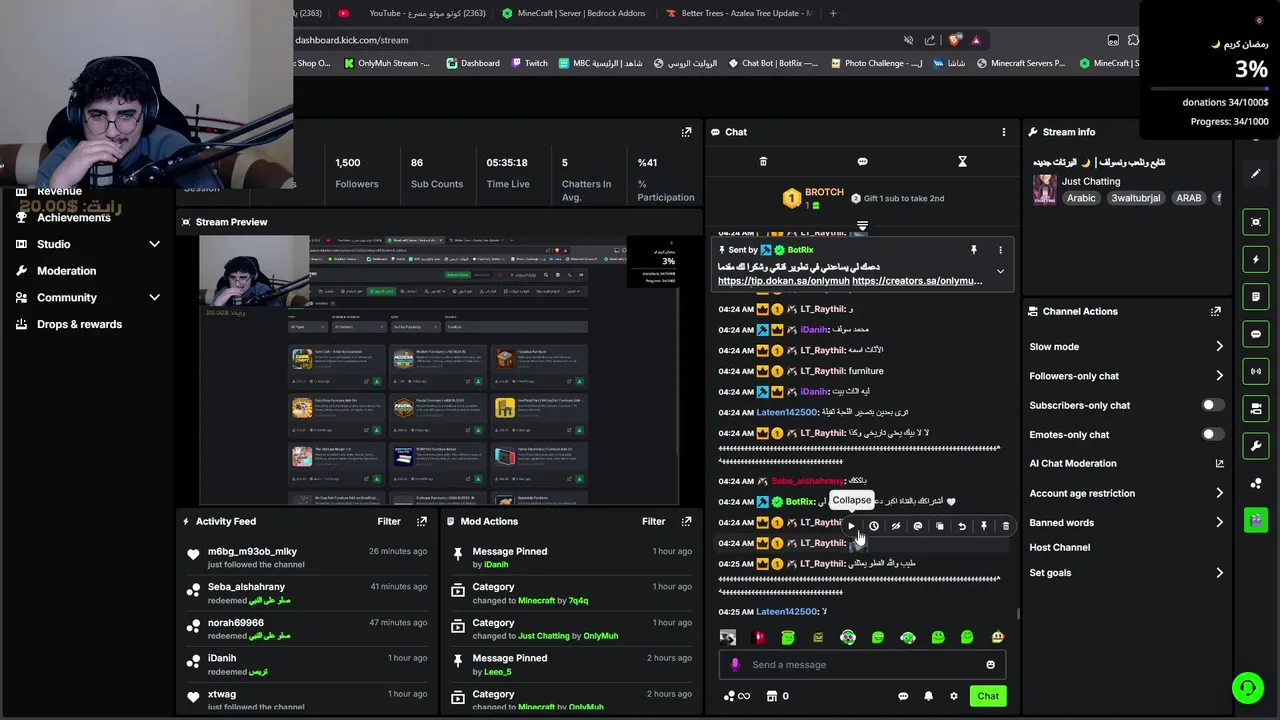Open Achievements in left sidebar
This screenshot has height=720, width=1280.
pyautogui.click(x=74, y=217)
